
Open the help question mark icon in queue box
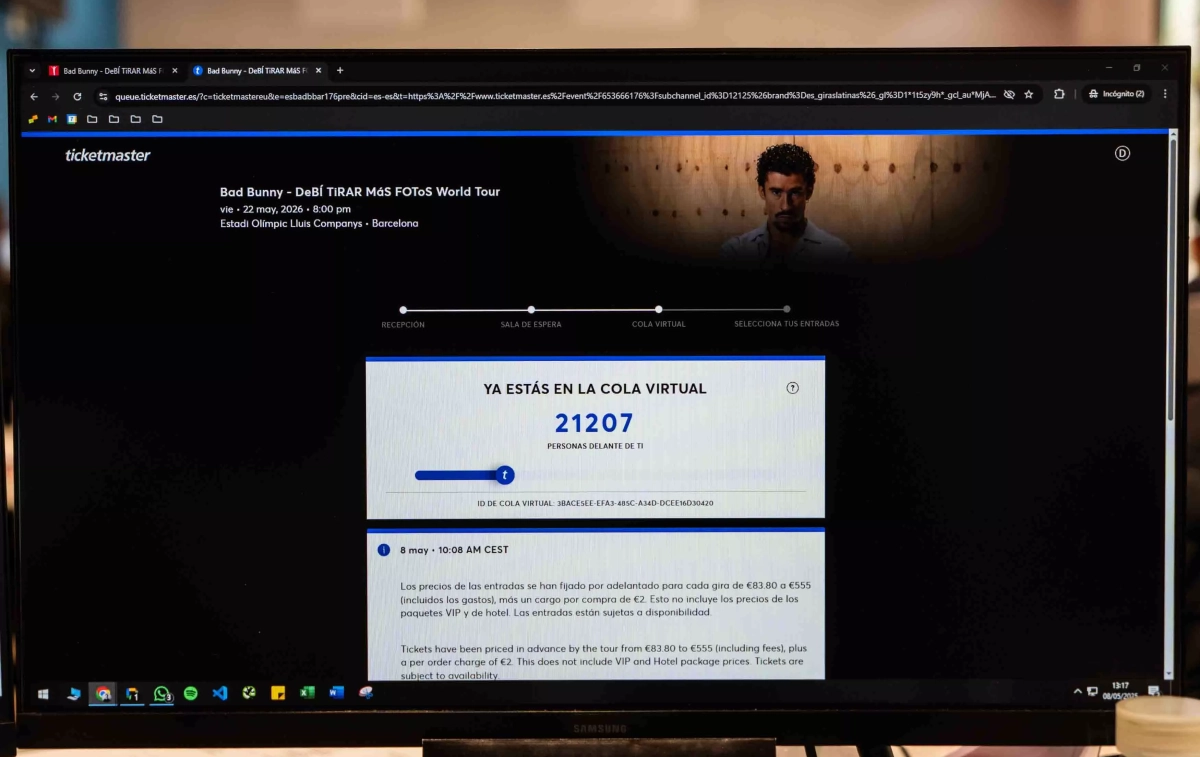click(x=793, y=388)
